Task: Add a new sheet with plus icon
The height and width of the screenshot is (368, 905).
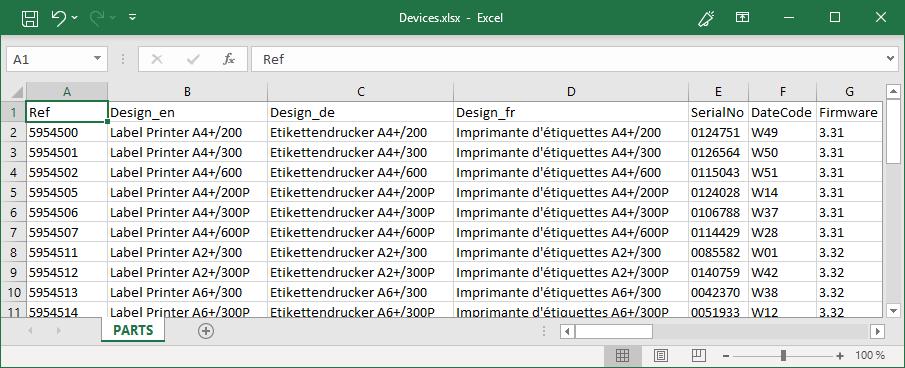Action: [205, 331]
